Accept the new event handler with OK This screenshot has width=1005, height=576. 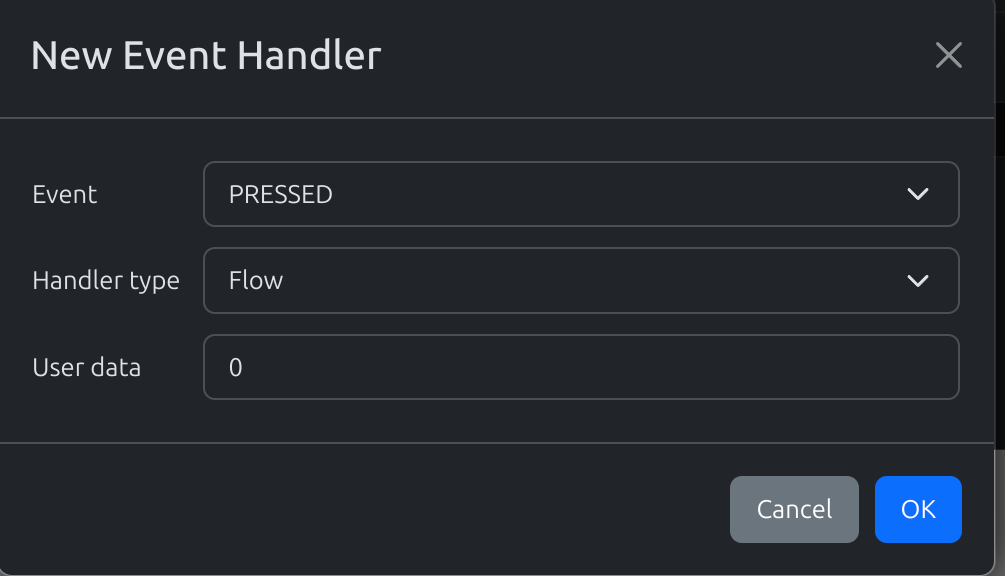click(x=917, y=509)
